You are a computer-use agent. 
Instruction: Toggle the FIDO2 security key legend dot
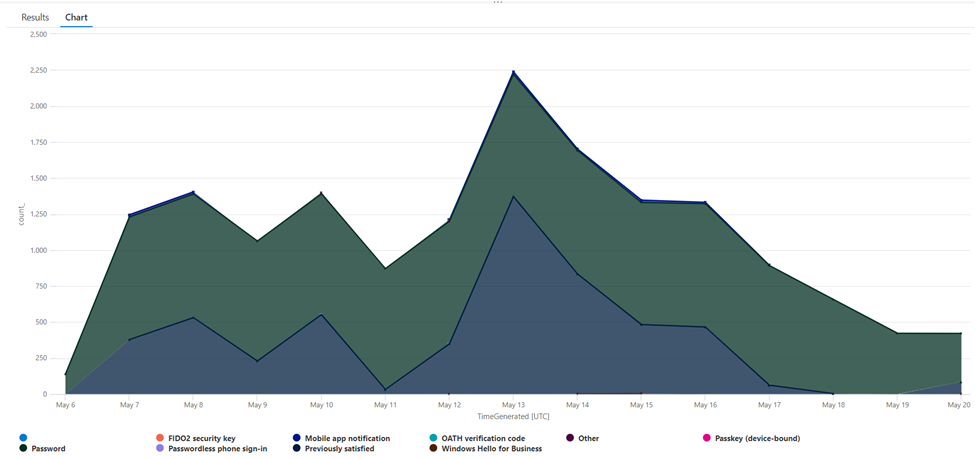click(x=160, y=438)
